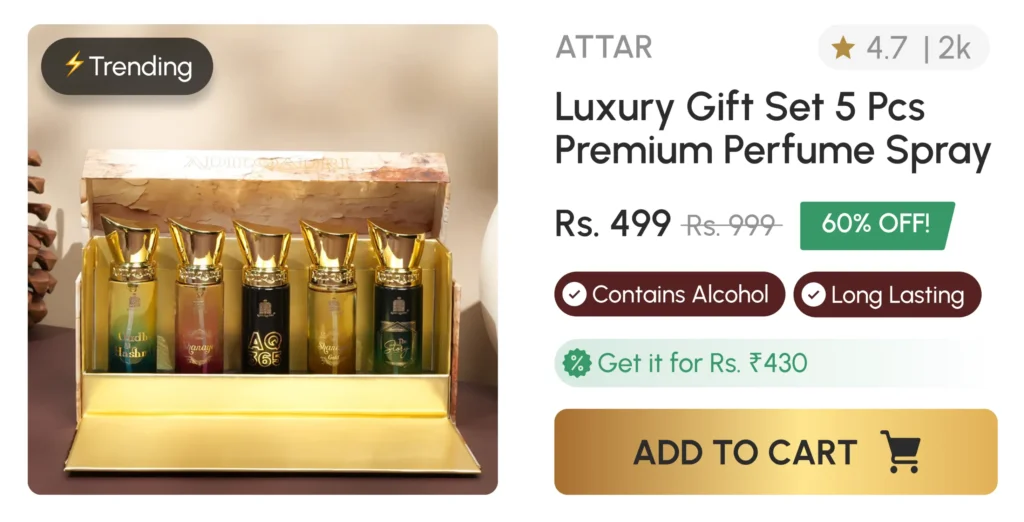Image resolution: width=1024 pixels, height=522 pixels.
Task: Select the Contains Alcohol tag
Action: point(669,294)
